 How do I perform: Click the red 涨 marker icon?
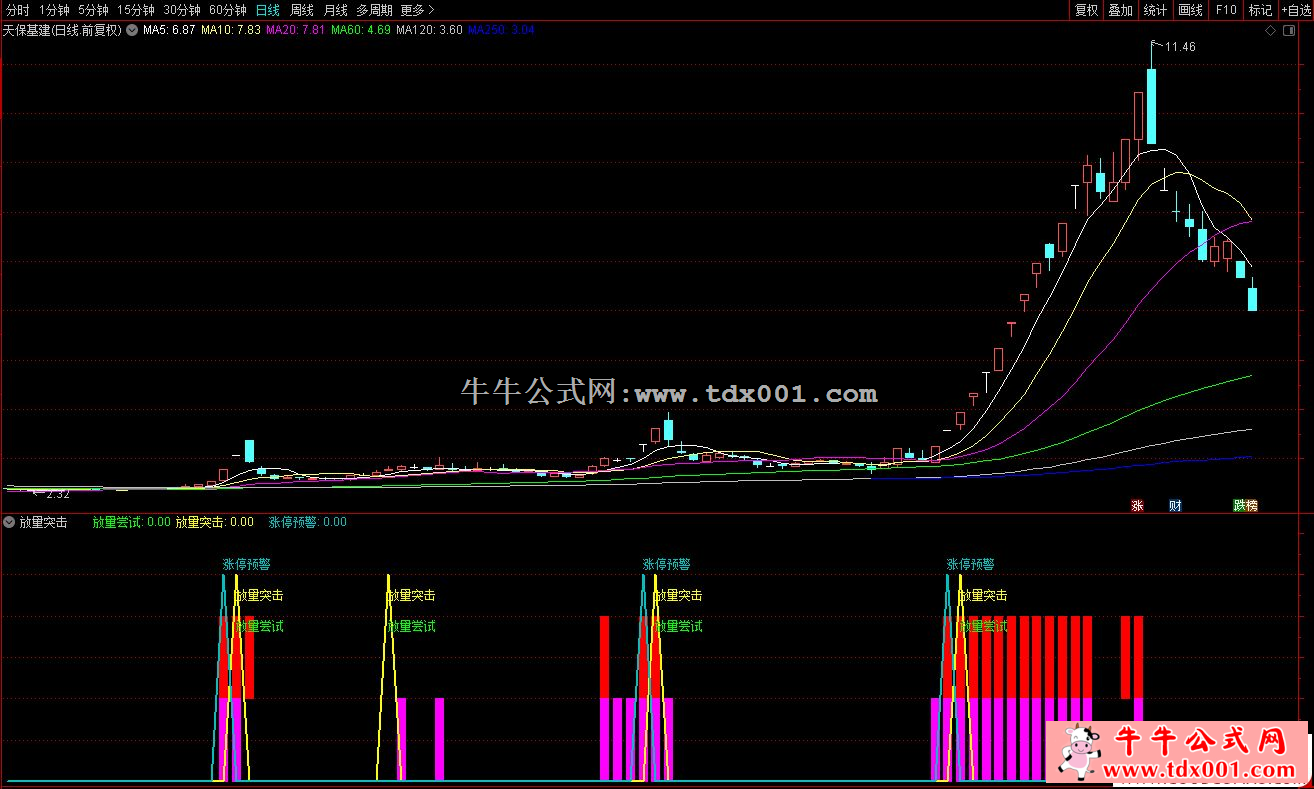1137,506
